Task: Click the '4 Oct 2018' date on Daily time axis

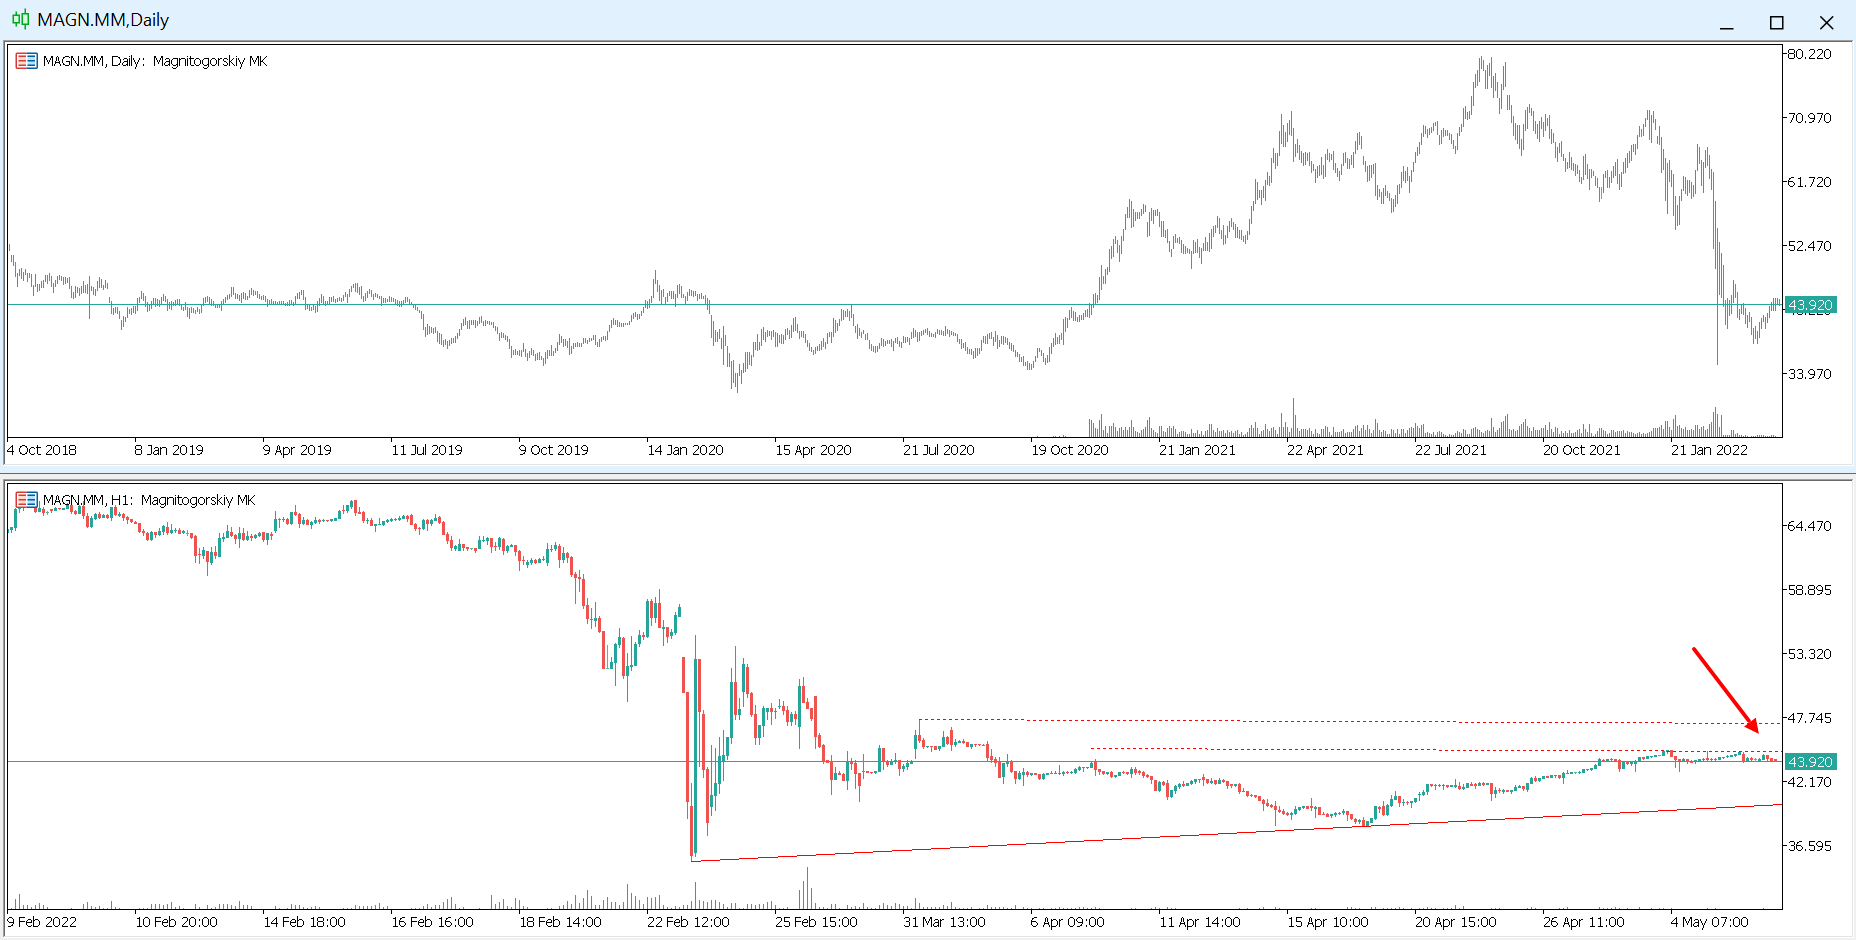Action: 42,450
